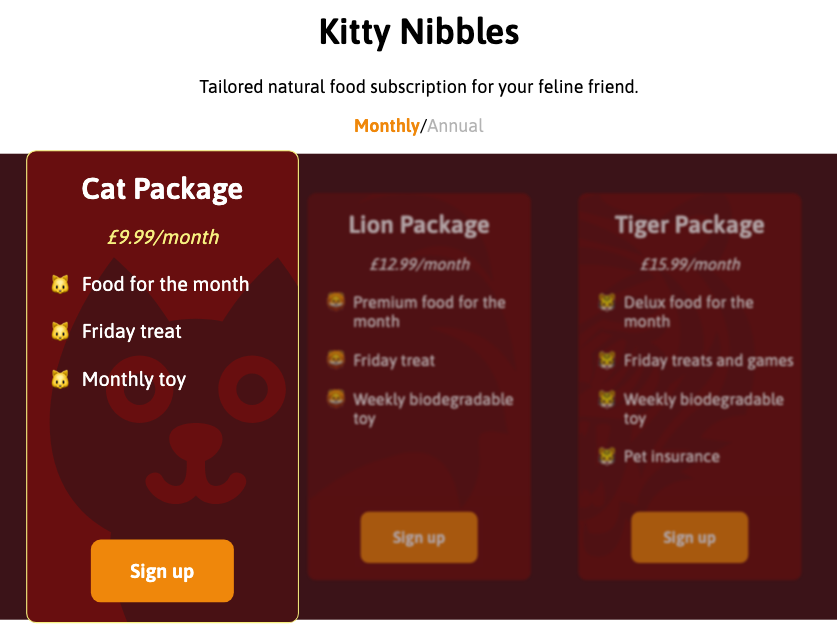The height and width of the screenshot is (644, 837).
Task: Click the Kitty Nibbles title
Action: click(419, 32)
